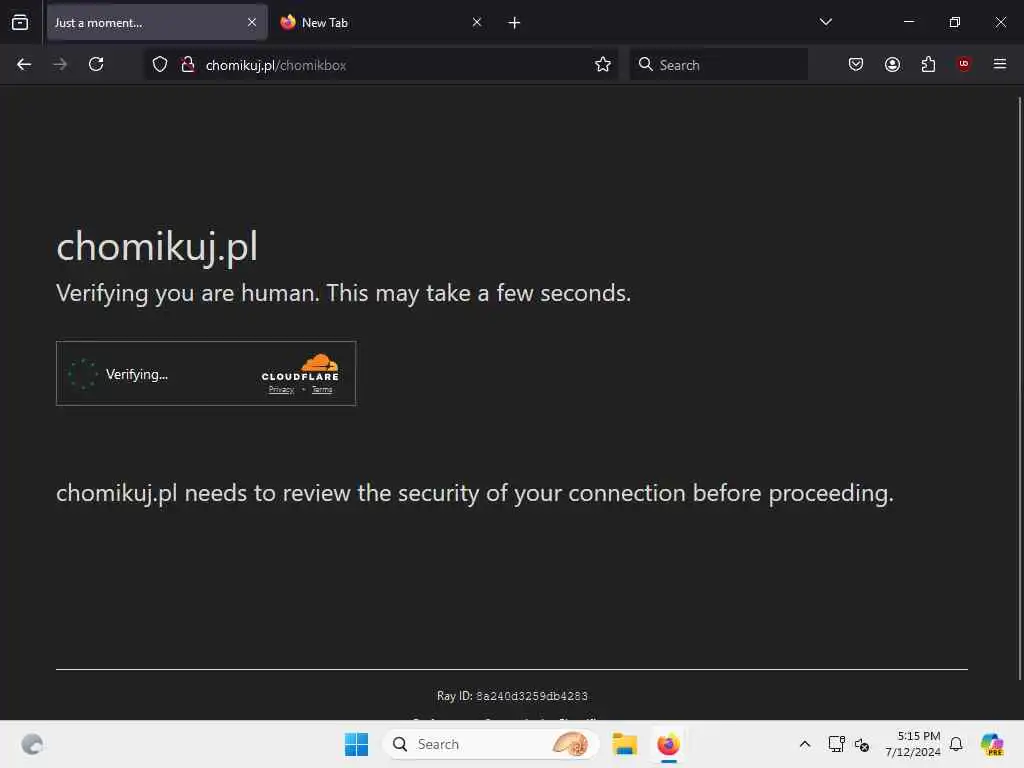Switch to 'Just a moment...' tab

click(157, 22)
